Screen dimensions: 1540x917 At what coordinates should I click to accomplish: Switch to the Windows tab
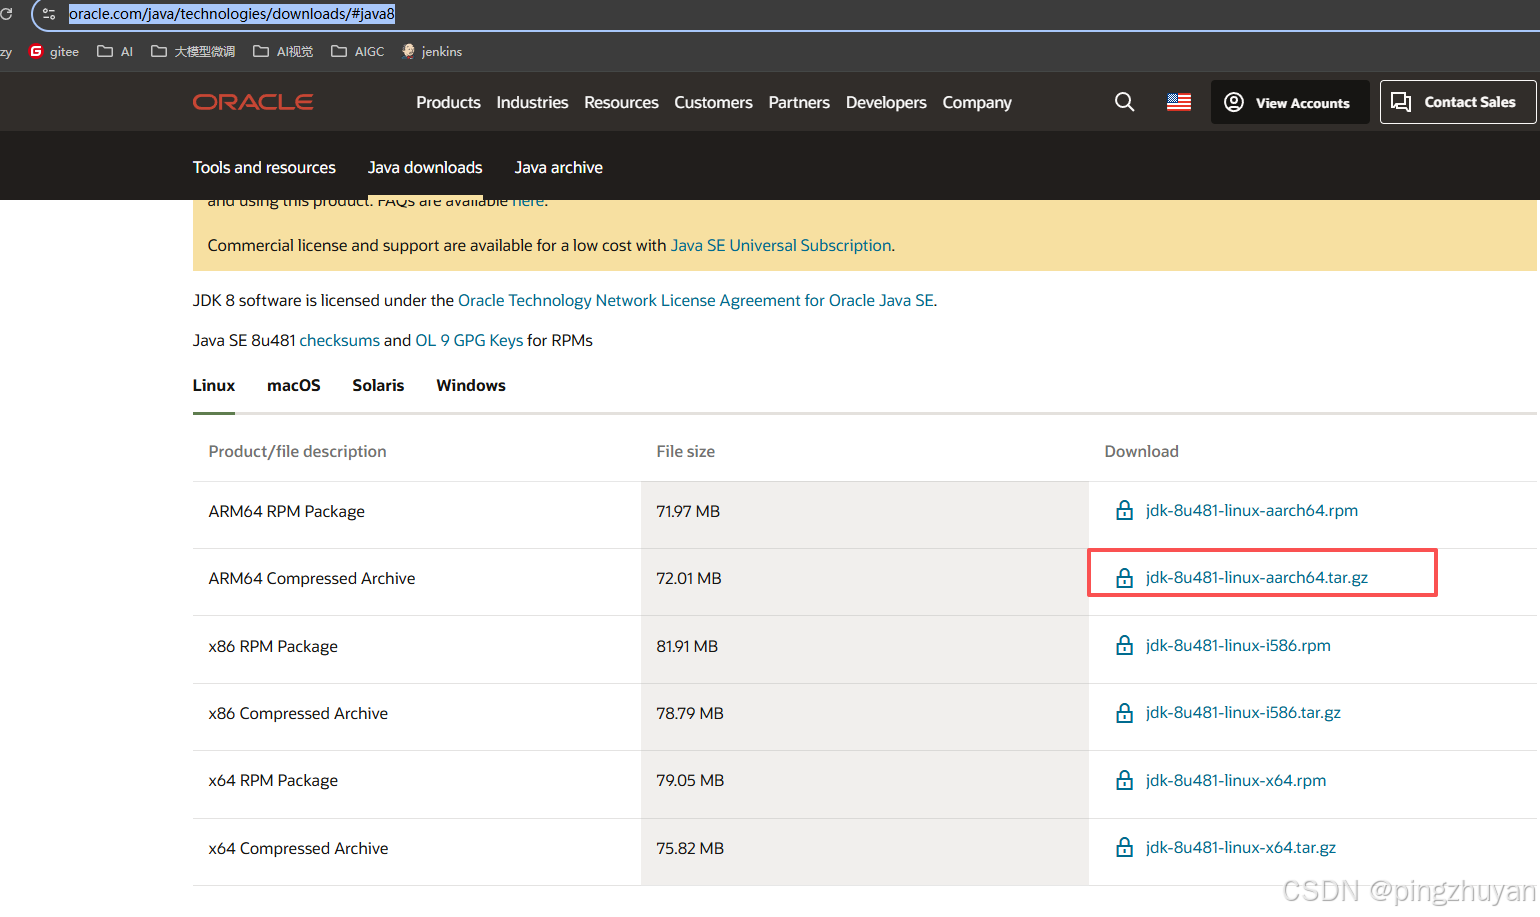tap(471, 385)
